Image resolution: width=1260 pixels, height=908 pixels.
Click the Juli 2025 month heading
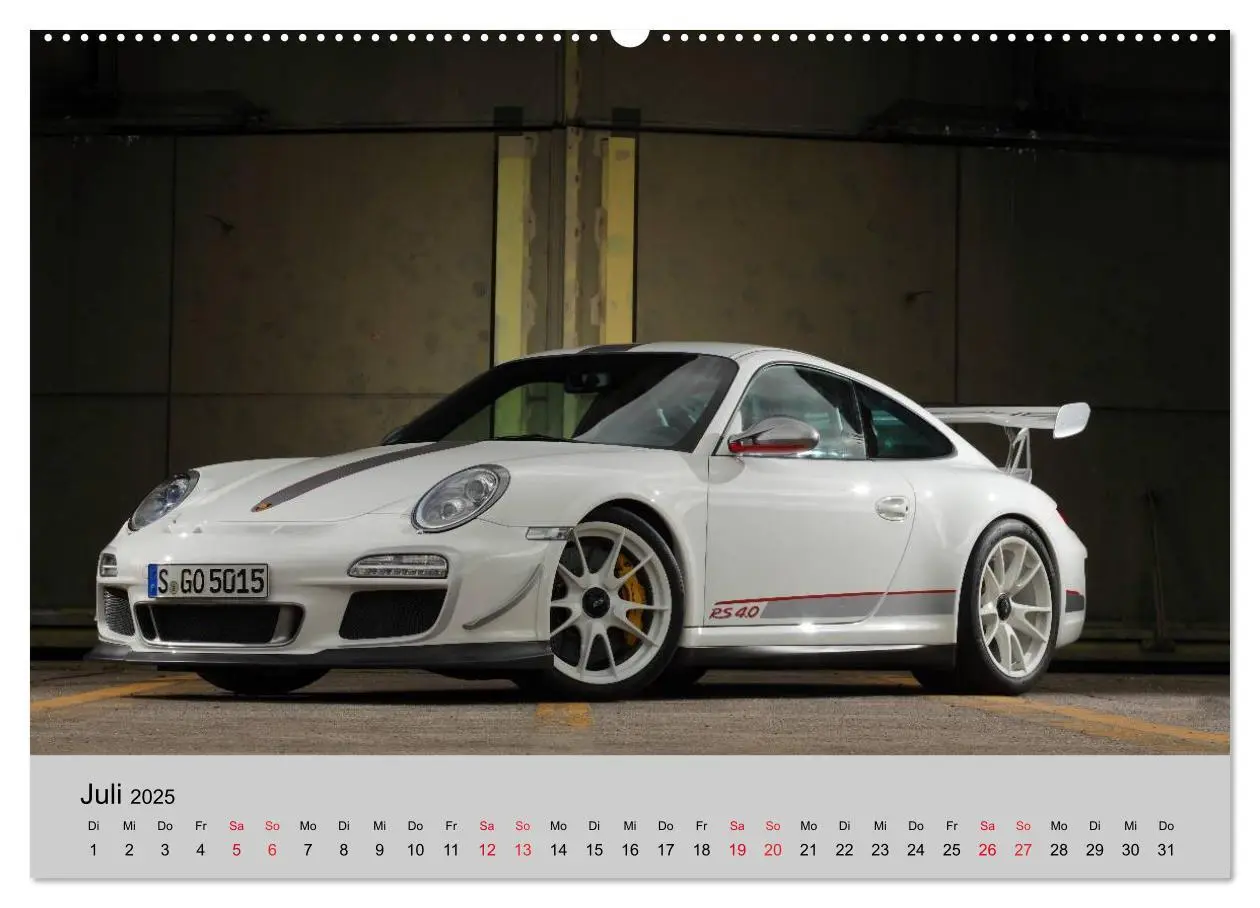point(127,796)
